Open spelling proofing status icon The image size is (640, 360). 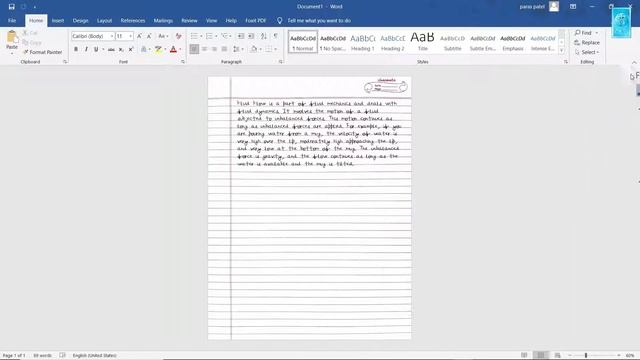(62, 356)
